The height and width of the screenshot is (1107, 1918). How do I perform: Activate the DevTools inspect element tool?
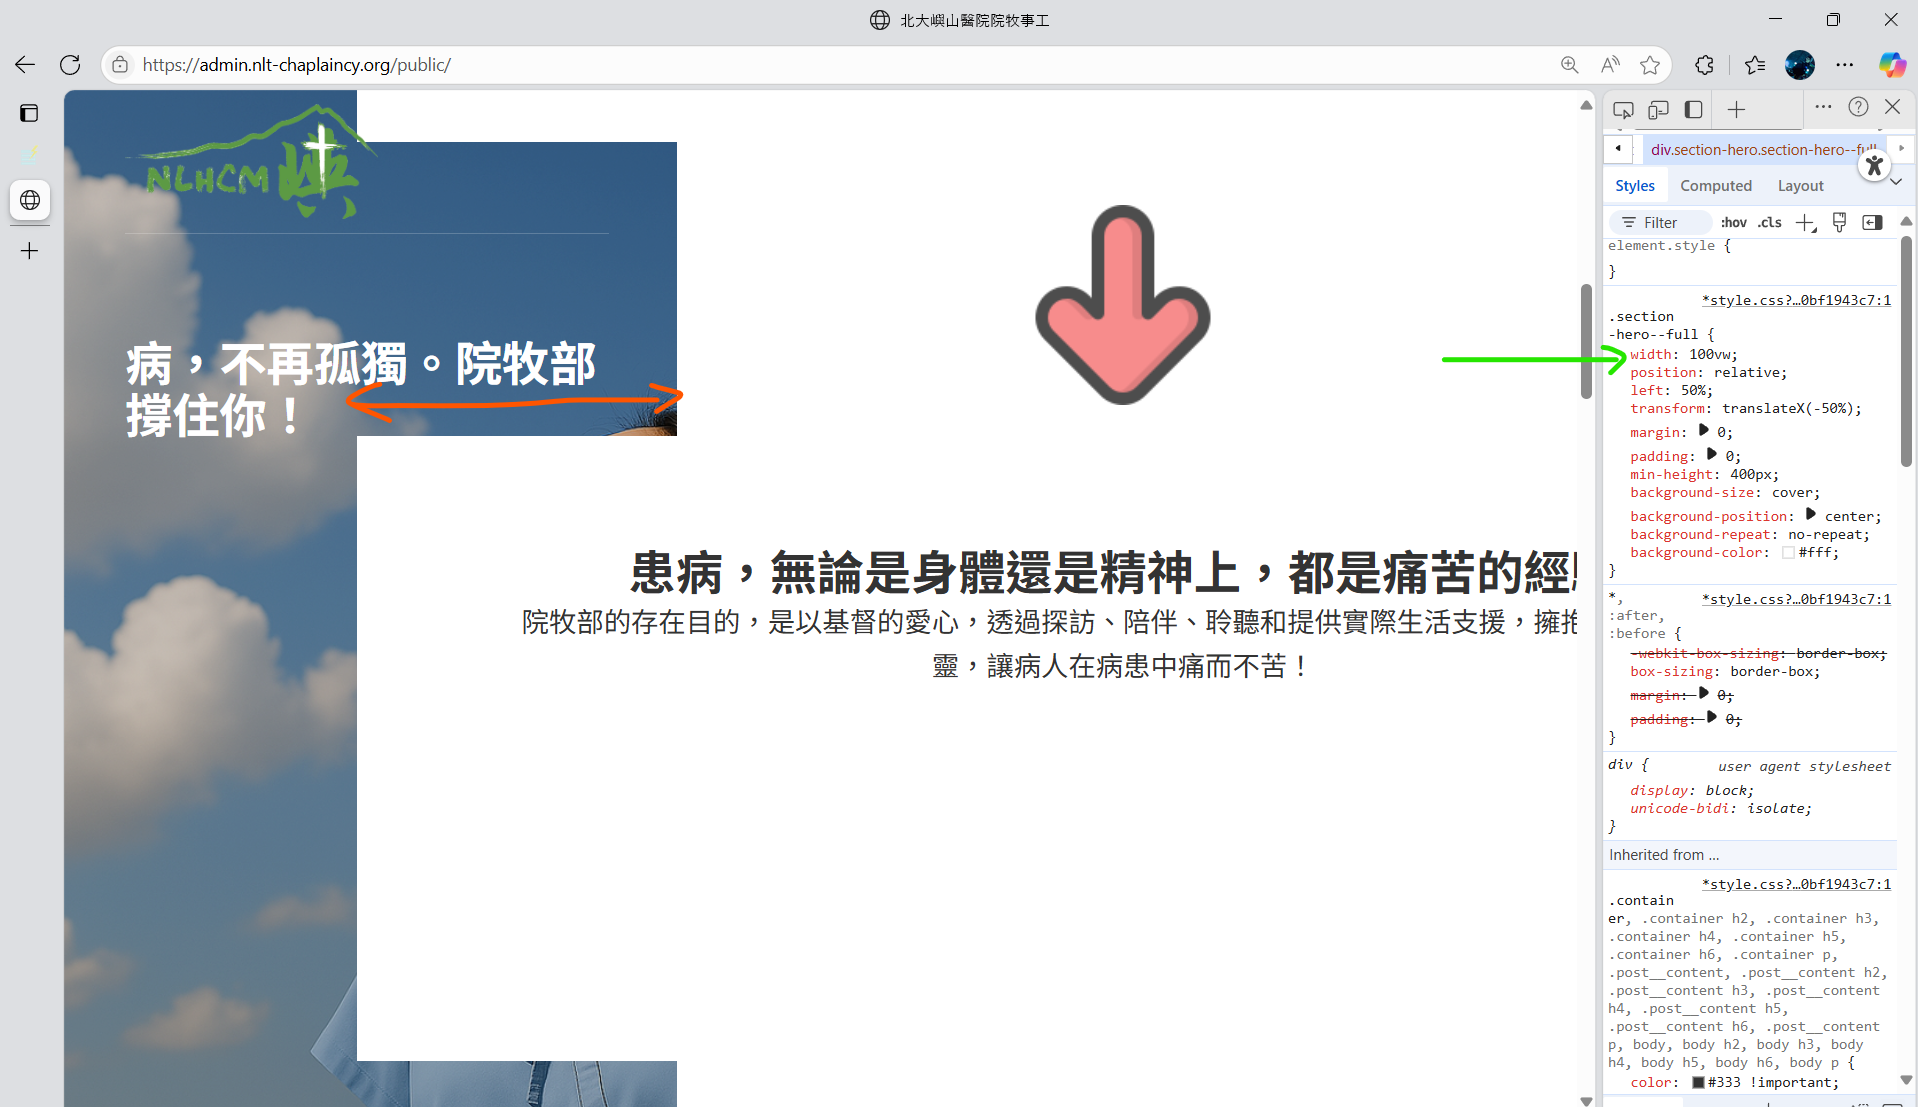click(x=1623, y=110)
